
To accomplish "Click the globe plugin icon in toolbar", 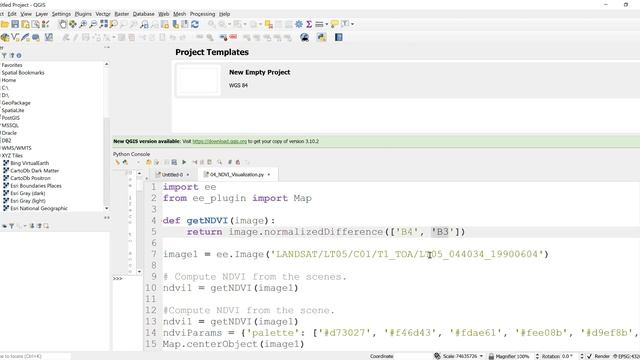I will 304,38.
